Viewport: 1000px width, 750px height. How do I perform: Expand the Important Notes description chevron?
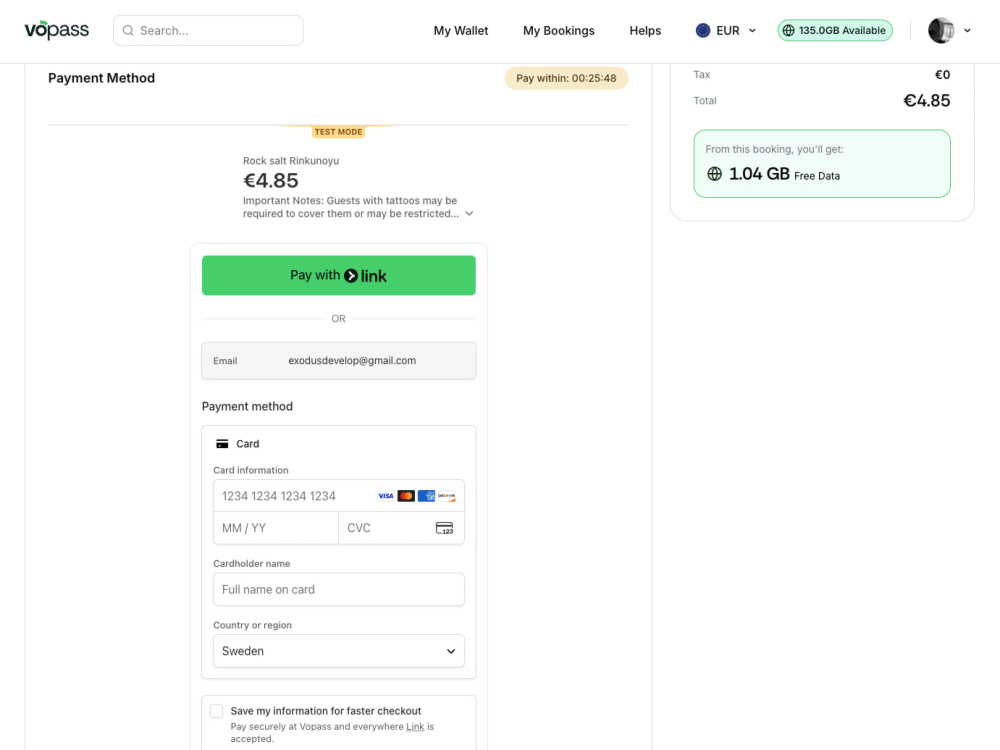point(469,214)
